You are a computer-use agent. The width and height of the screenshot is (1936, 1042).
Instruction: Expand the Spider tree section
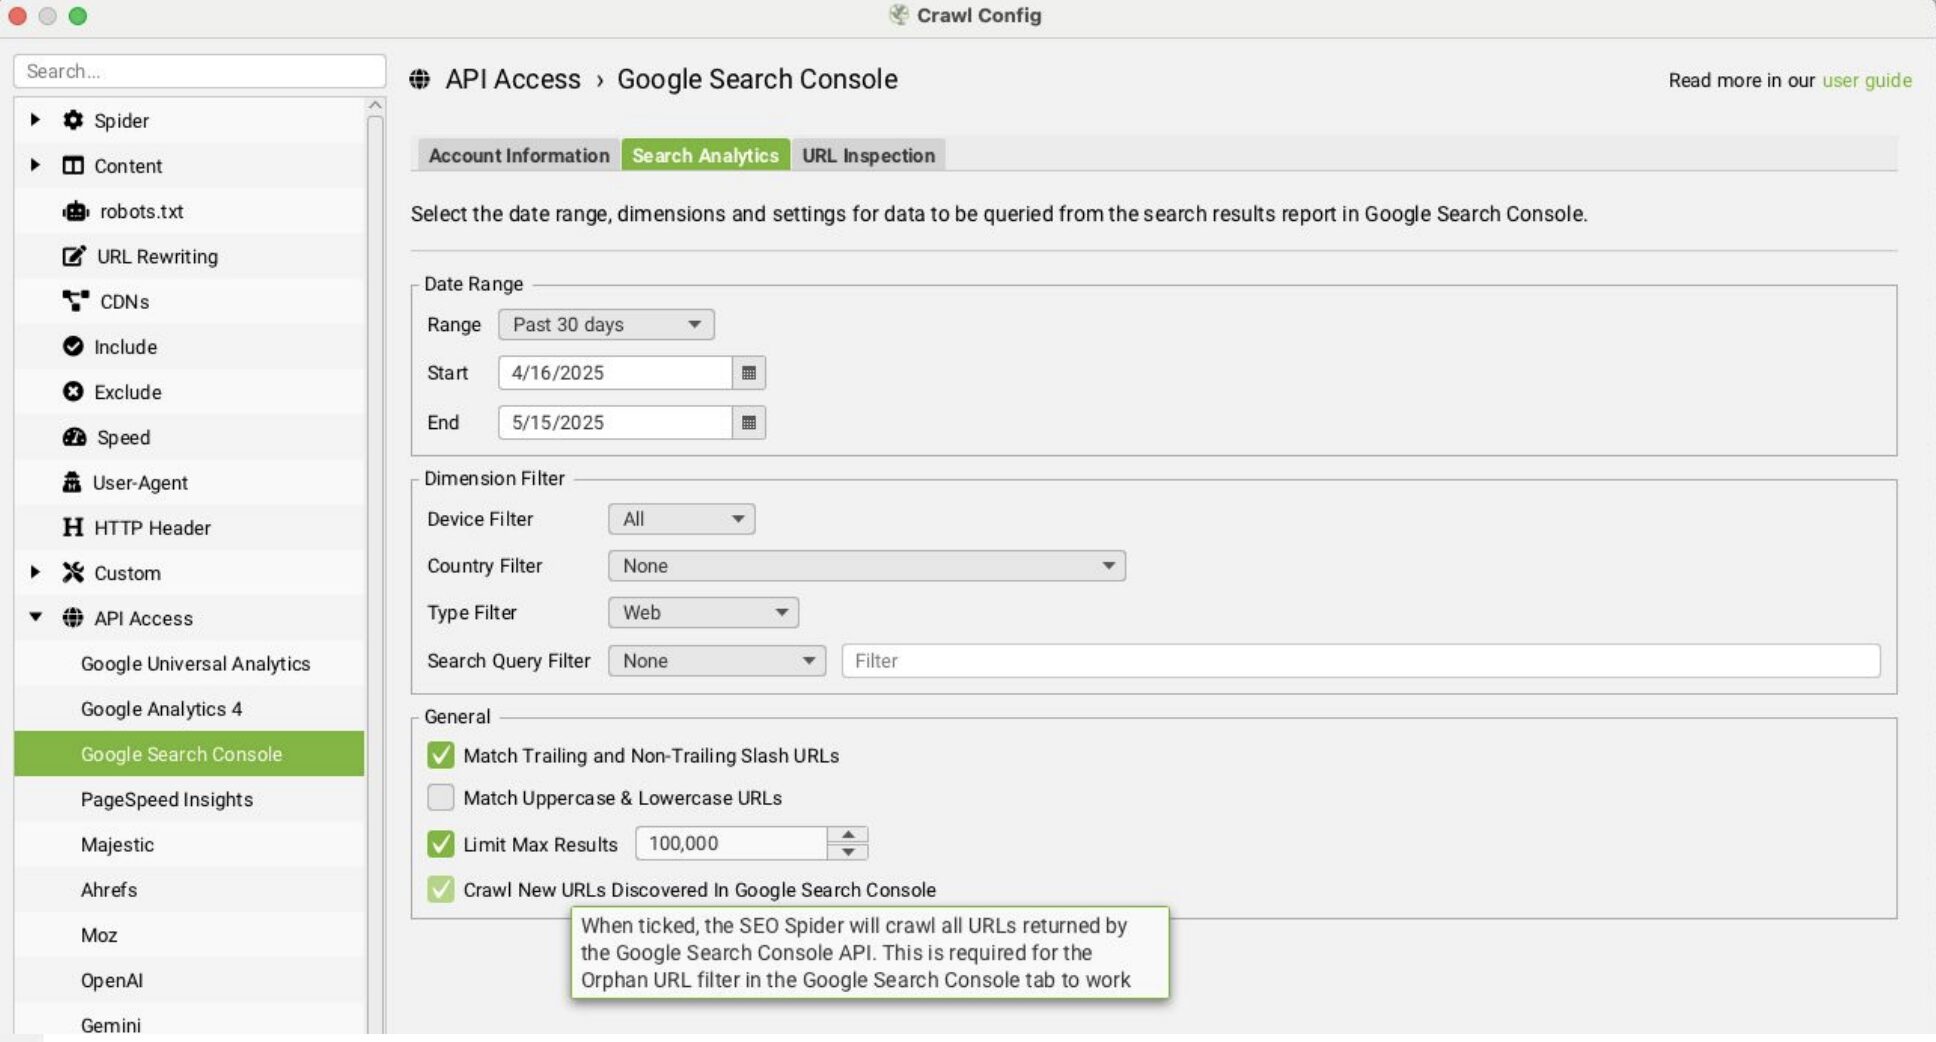(35, 120)
